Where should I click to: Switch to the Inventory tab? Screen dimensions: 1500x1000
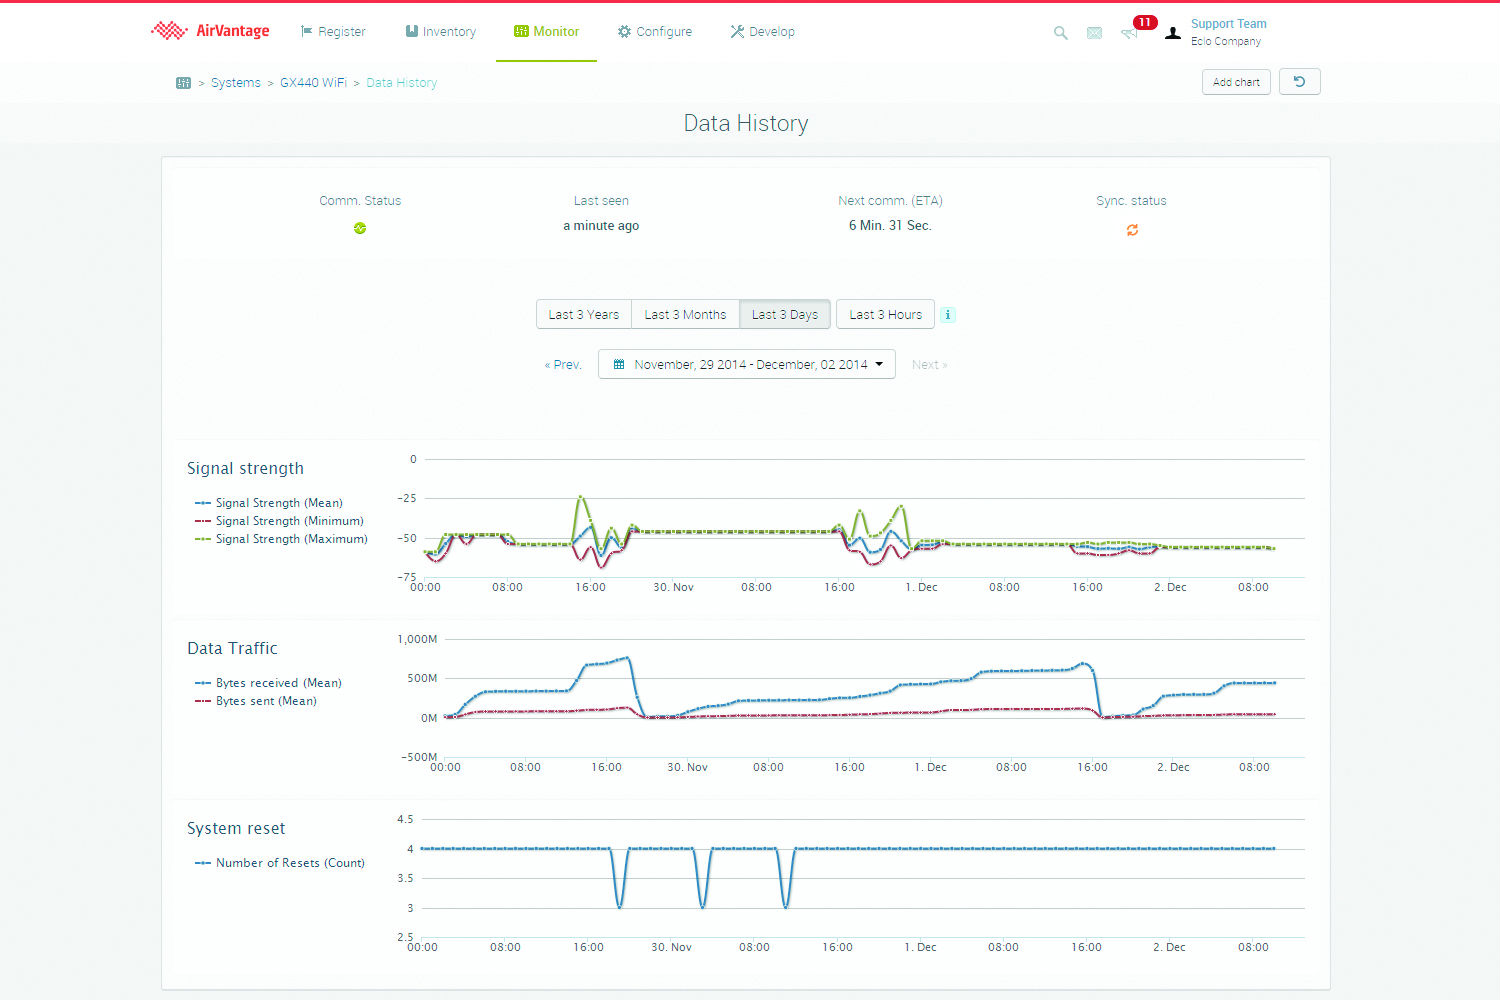[440, 32]
